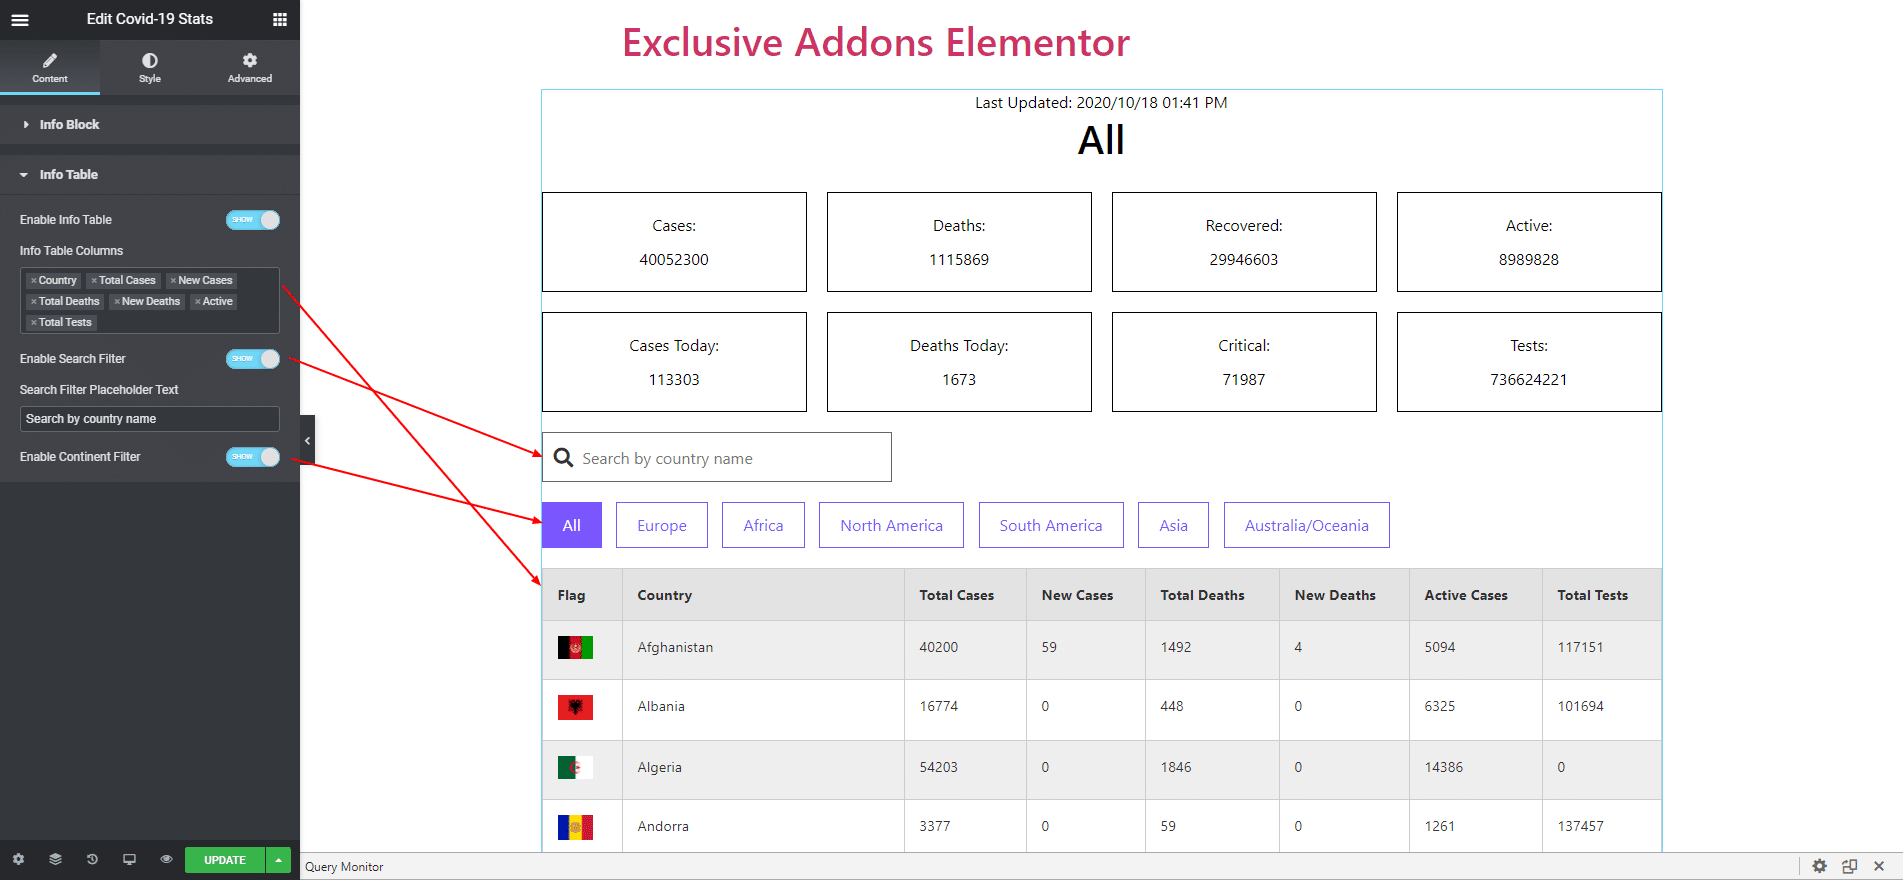Remove the New Deaths column tag
Viewport: 1903px width, 880px height.
tap(117, 302)
